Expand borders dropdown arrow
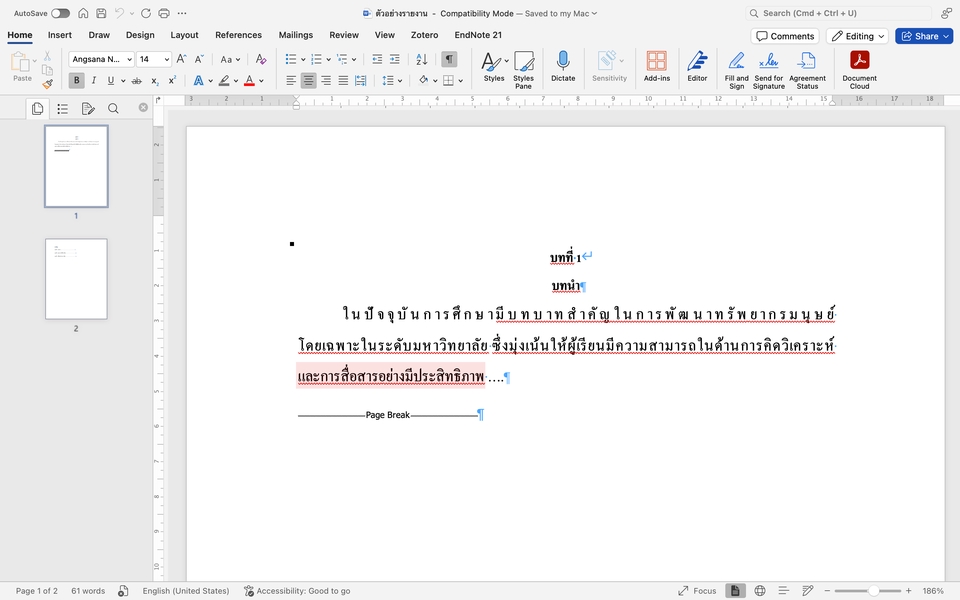Image resolution: width=960 pixels, height=600 pixels. click(x=460, y=81)
